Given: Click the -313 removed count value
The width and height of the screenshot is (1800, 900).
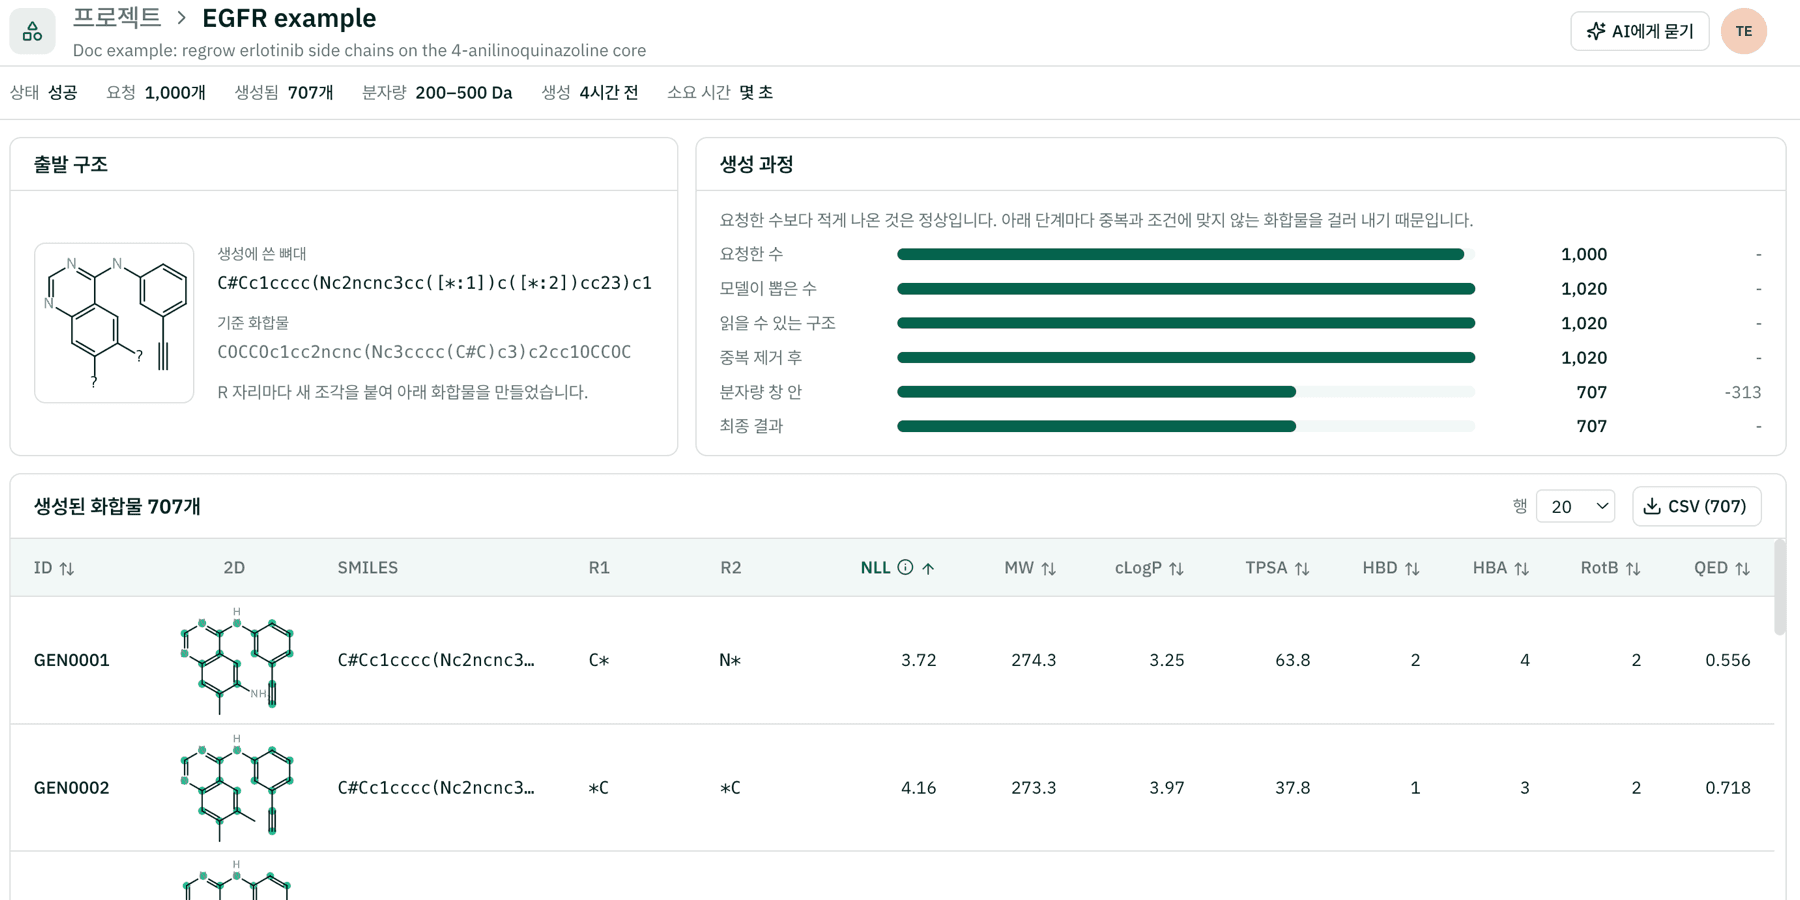Looking at the screenshot, I should [x=1742, y=392].
